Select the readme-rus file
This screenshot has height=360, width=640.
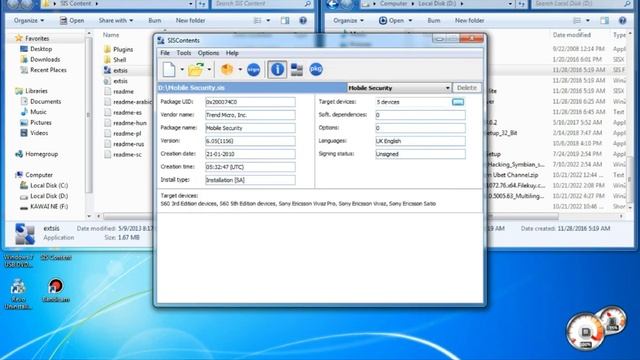[129, 144]
